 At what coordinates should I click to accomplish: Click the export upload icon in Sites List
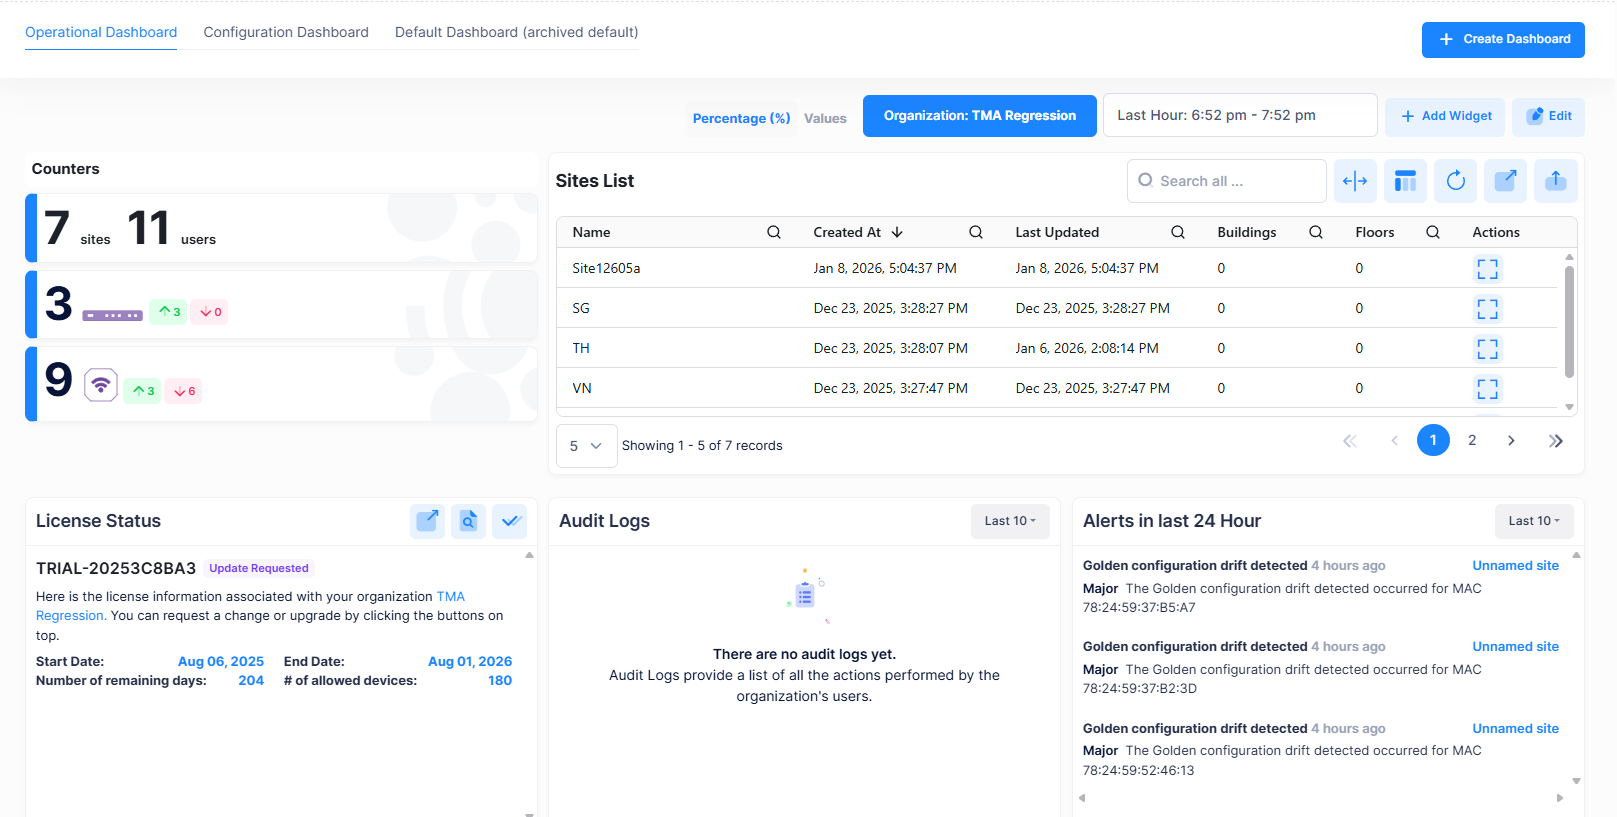coord(1555,181)
